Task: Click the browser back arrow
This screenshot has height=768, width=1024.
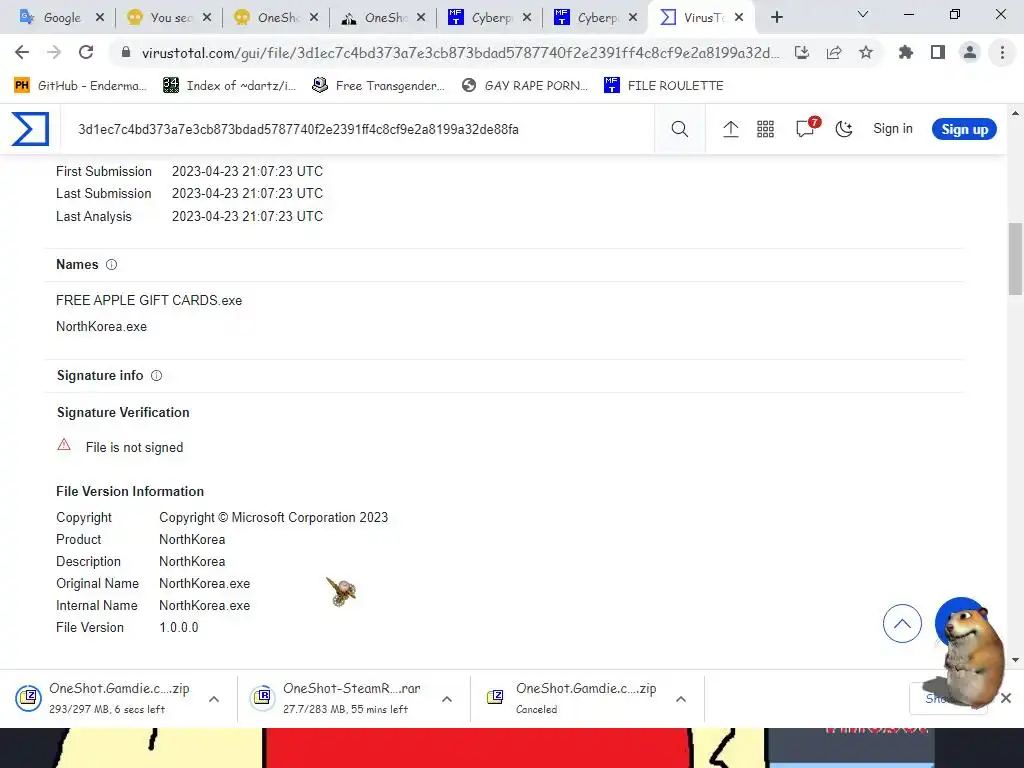Action: click(22, 52)
